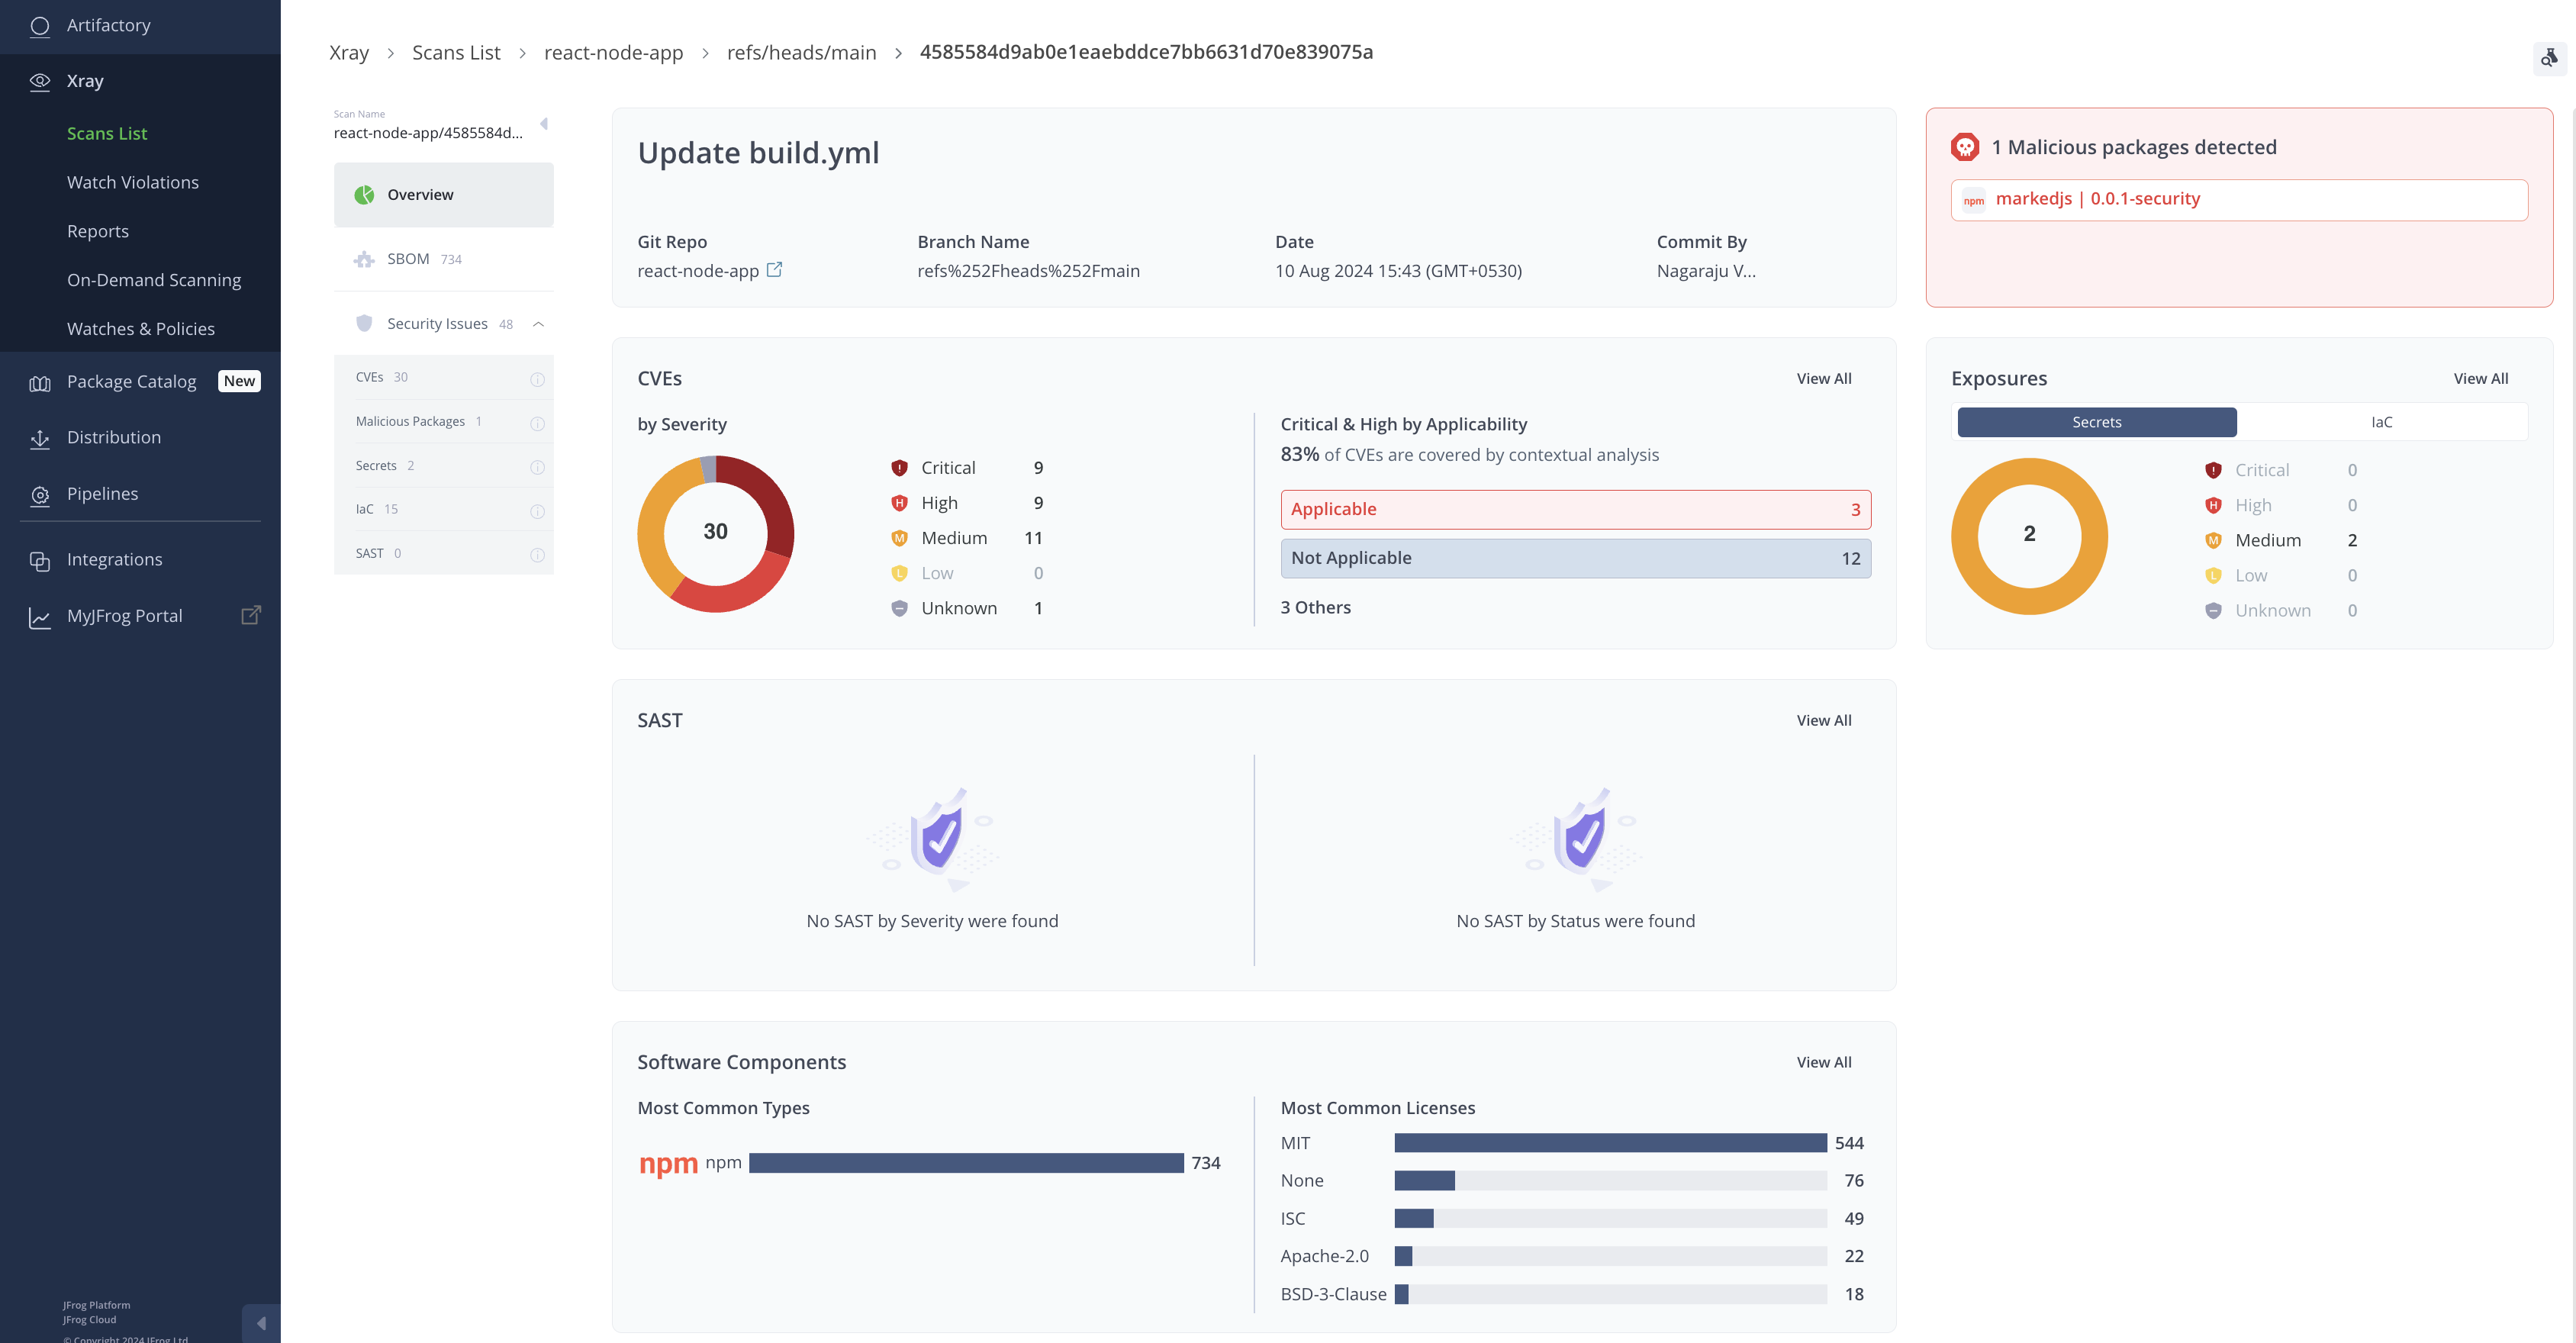This screenshot has width=2576, height=1343.
Task: Click the Artifactory sidebar icon
Action: point(40,26)
